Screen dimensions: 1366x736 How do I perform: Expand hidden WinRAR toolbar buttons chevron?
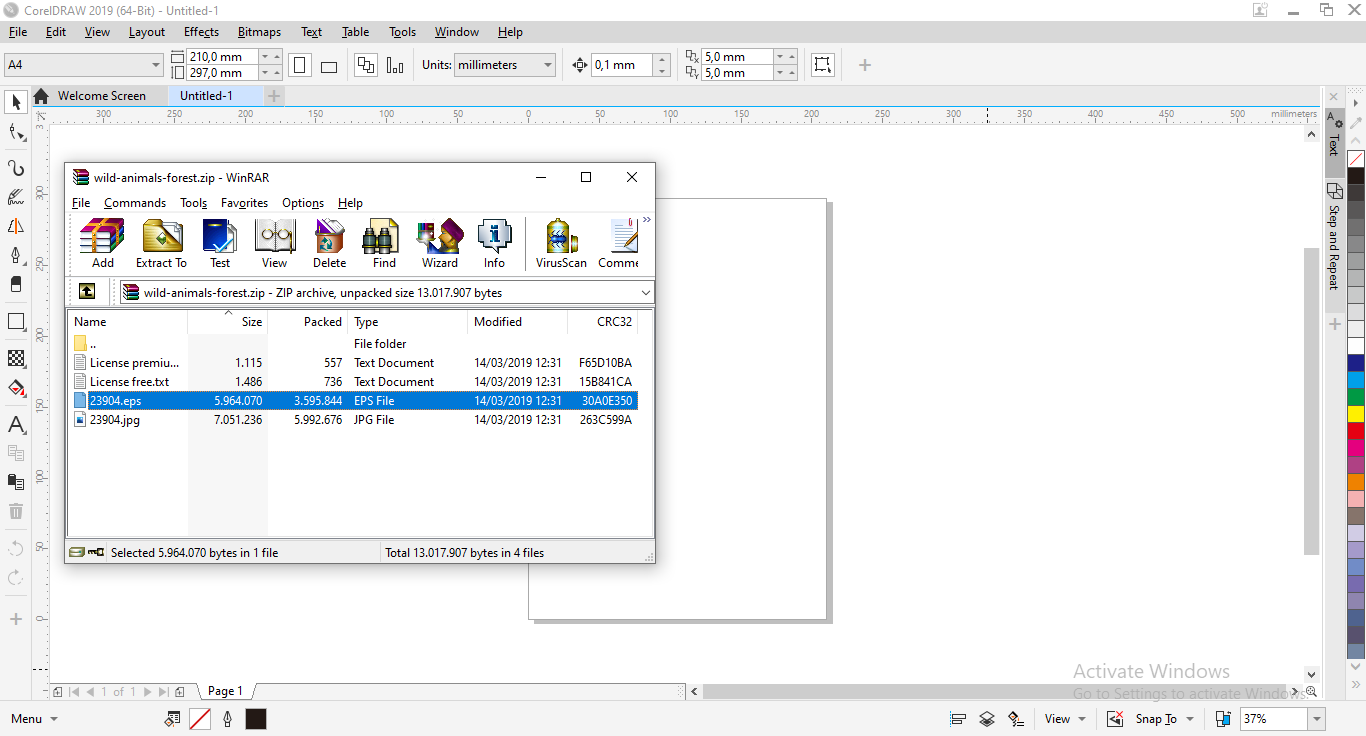point(646,220)
